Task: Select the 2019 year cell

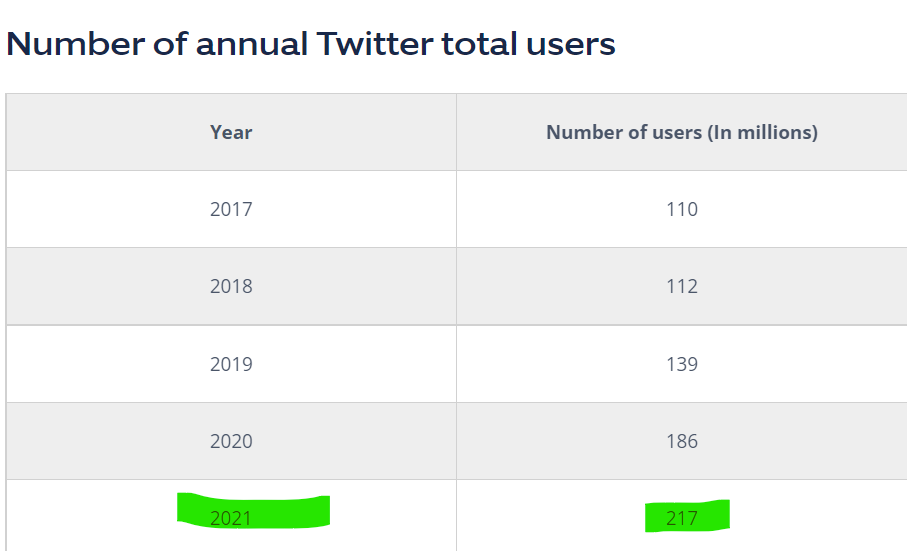Action: tap(231, 364)
